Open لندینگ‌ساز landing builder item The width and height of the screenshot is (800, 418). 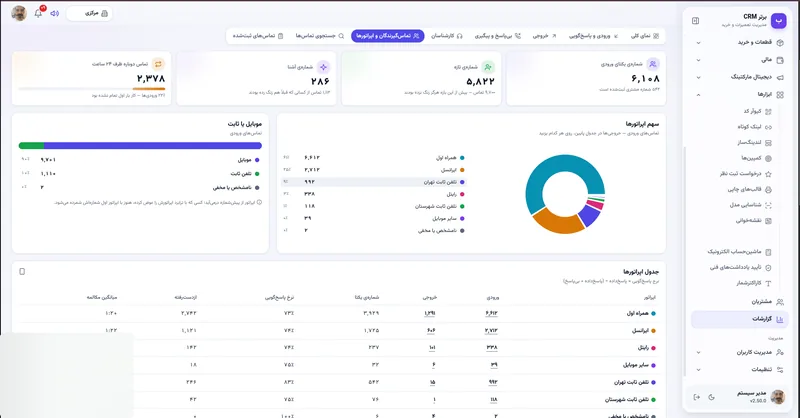tap(754, 142)
